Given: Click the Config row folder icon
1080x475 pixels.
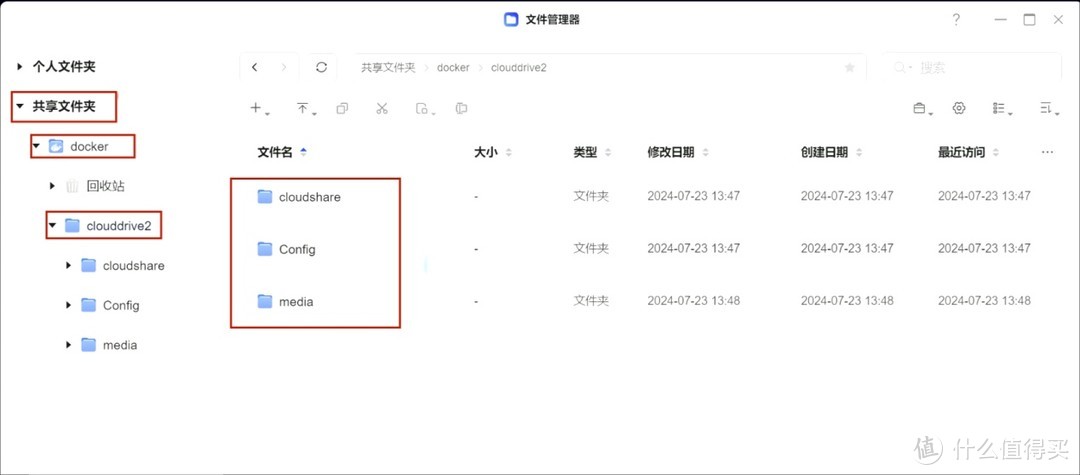Looking at the screenshot, I should pos(265,249).
